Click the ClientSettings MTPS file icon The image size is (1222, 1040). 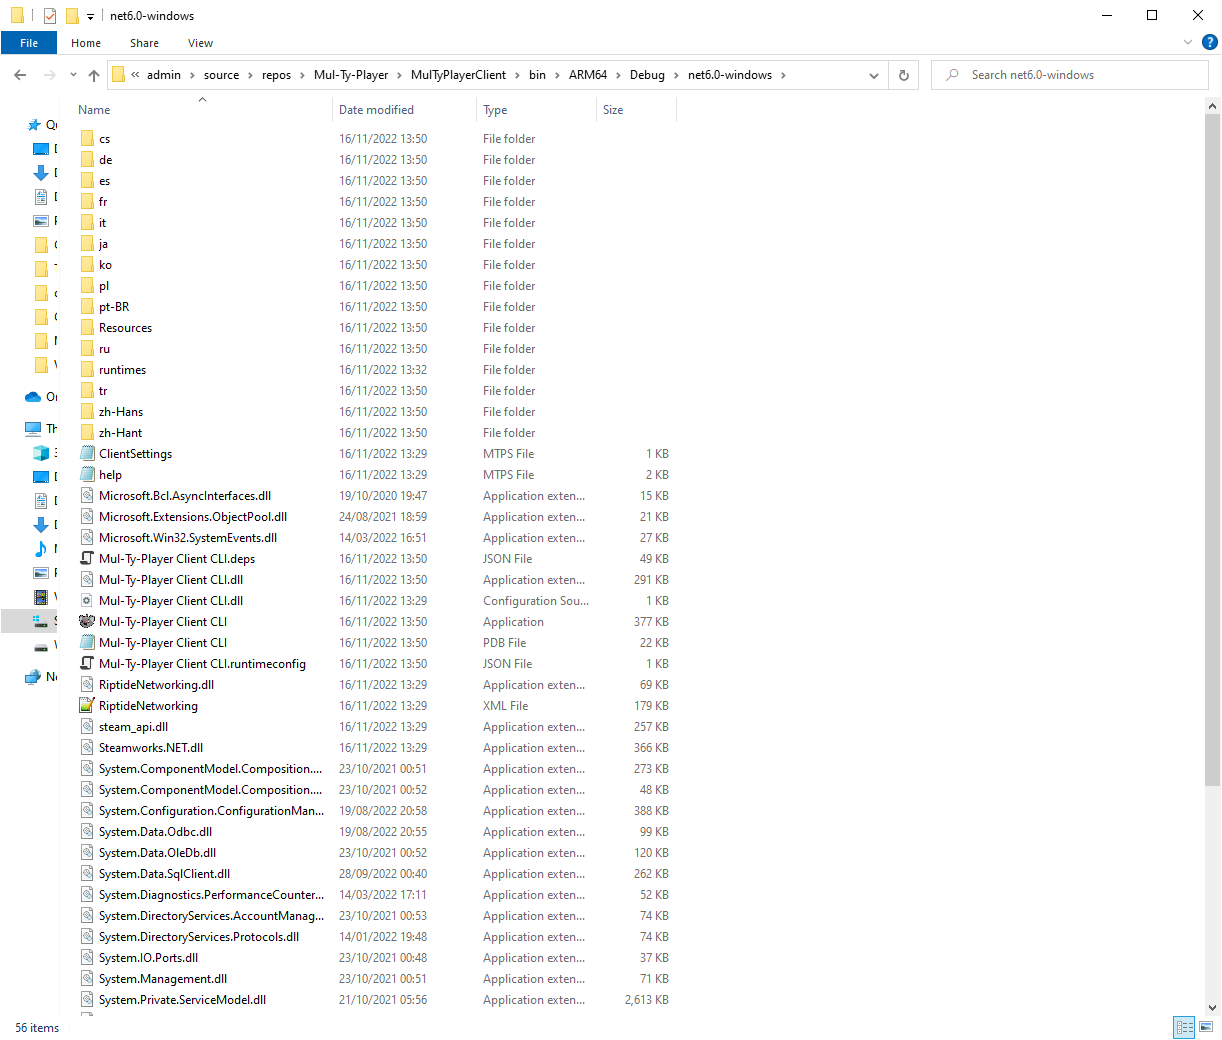click(87, 454)
